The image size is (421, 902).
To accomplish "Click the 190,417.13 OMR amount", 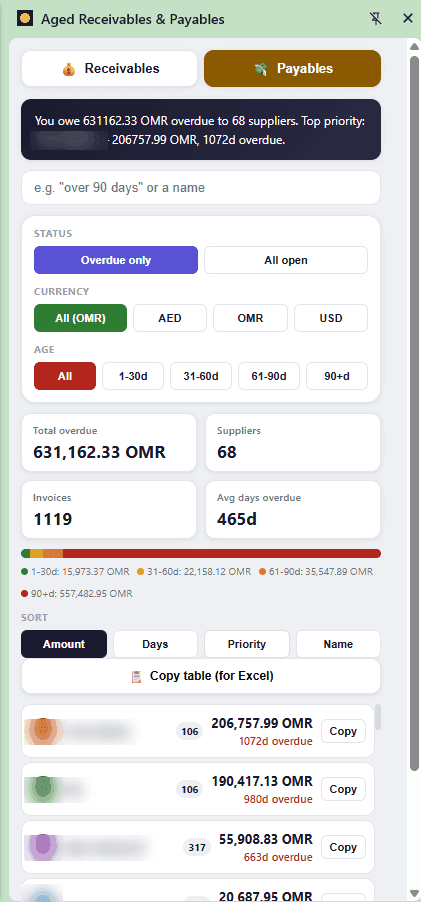I will (x=262, y=781).
